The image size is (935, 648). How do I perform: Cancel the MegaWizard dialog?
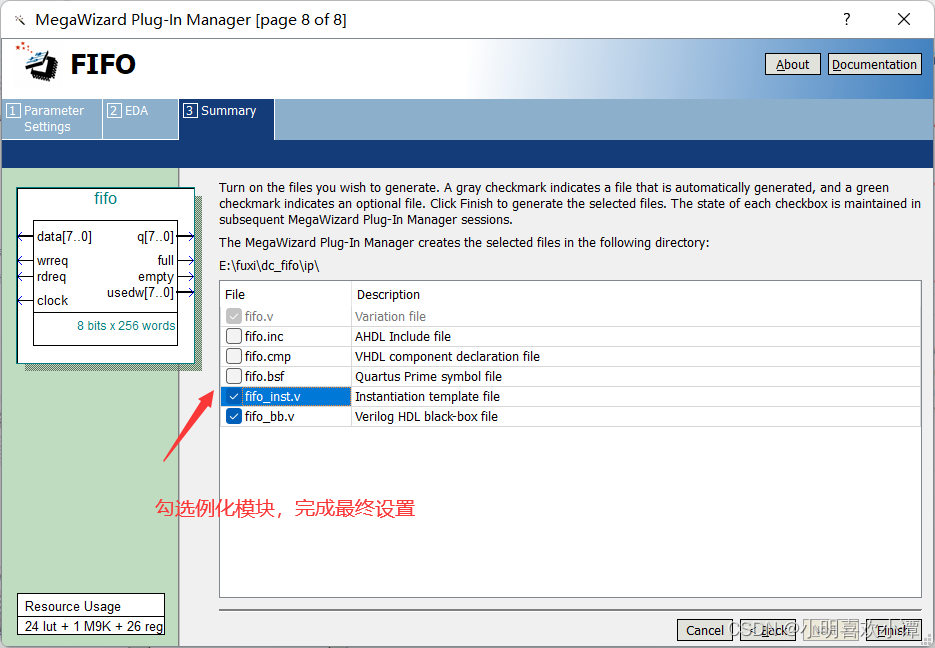pyautogui.click(x=705, y=630)
